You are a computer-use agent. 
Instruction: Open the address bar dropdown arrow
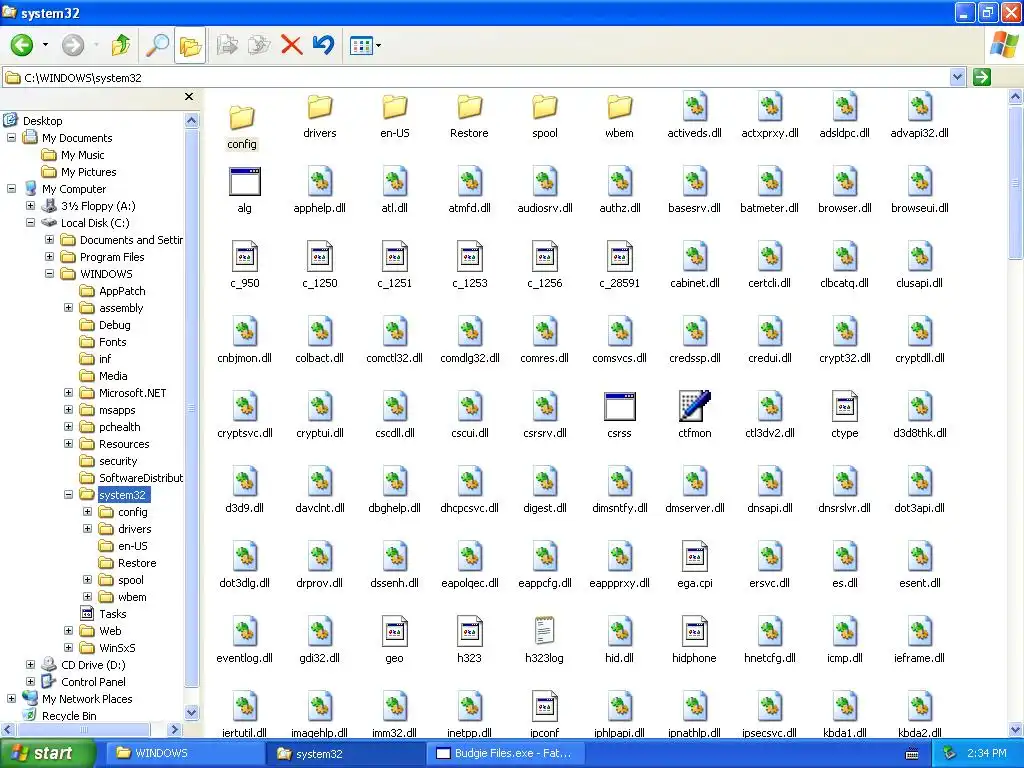pos(957,77)
